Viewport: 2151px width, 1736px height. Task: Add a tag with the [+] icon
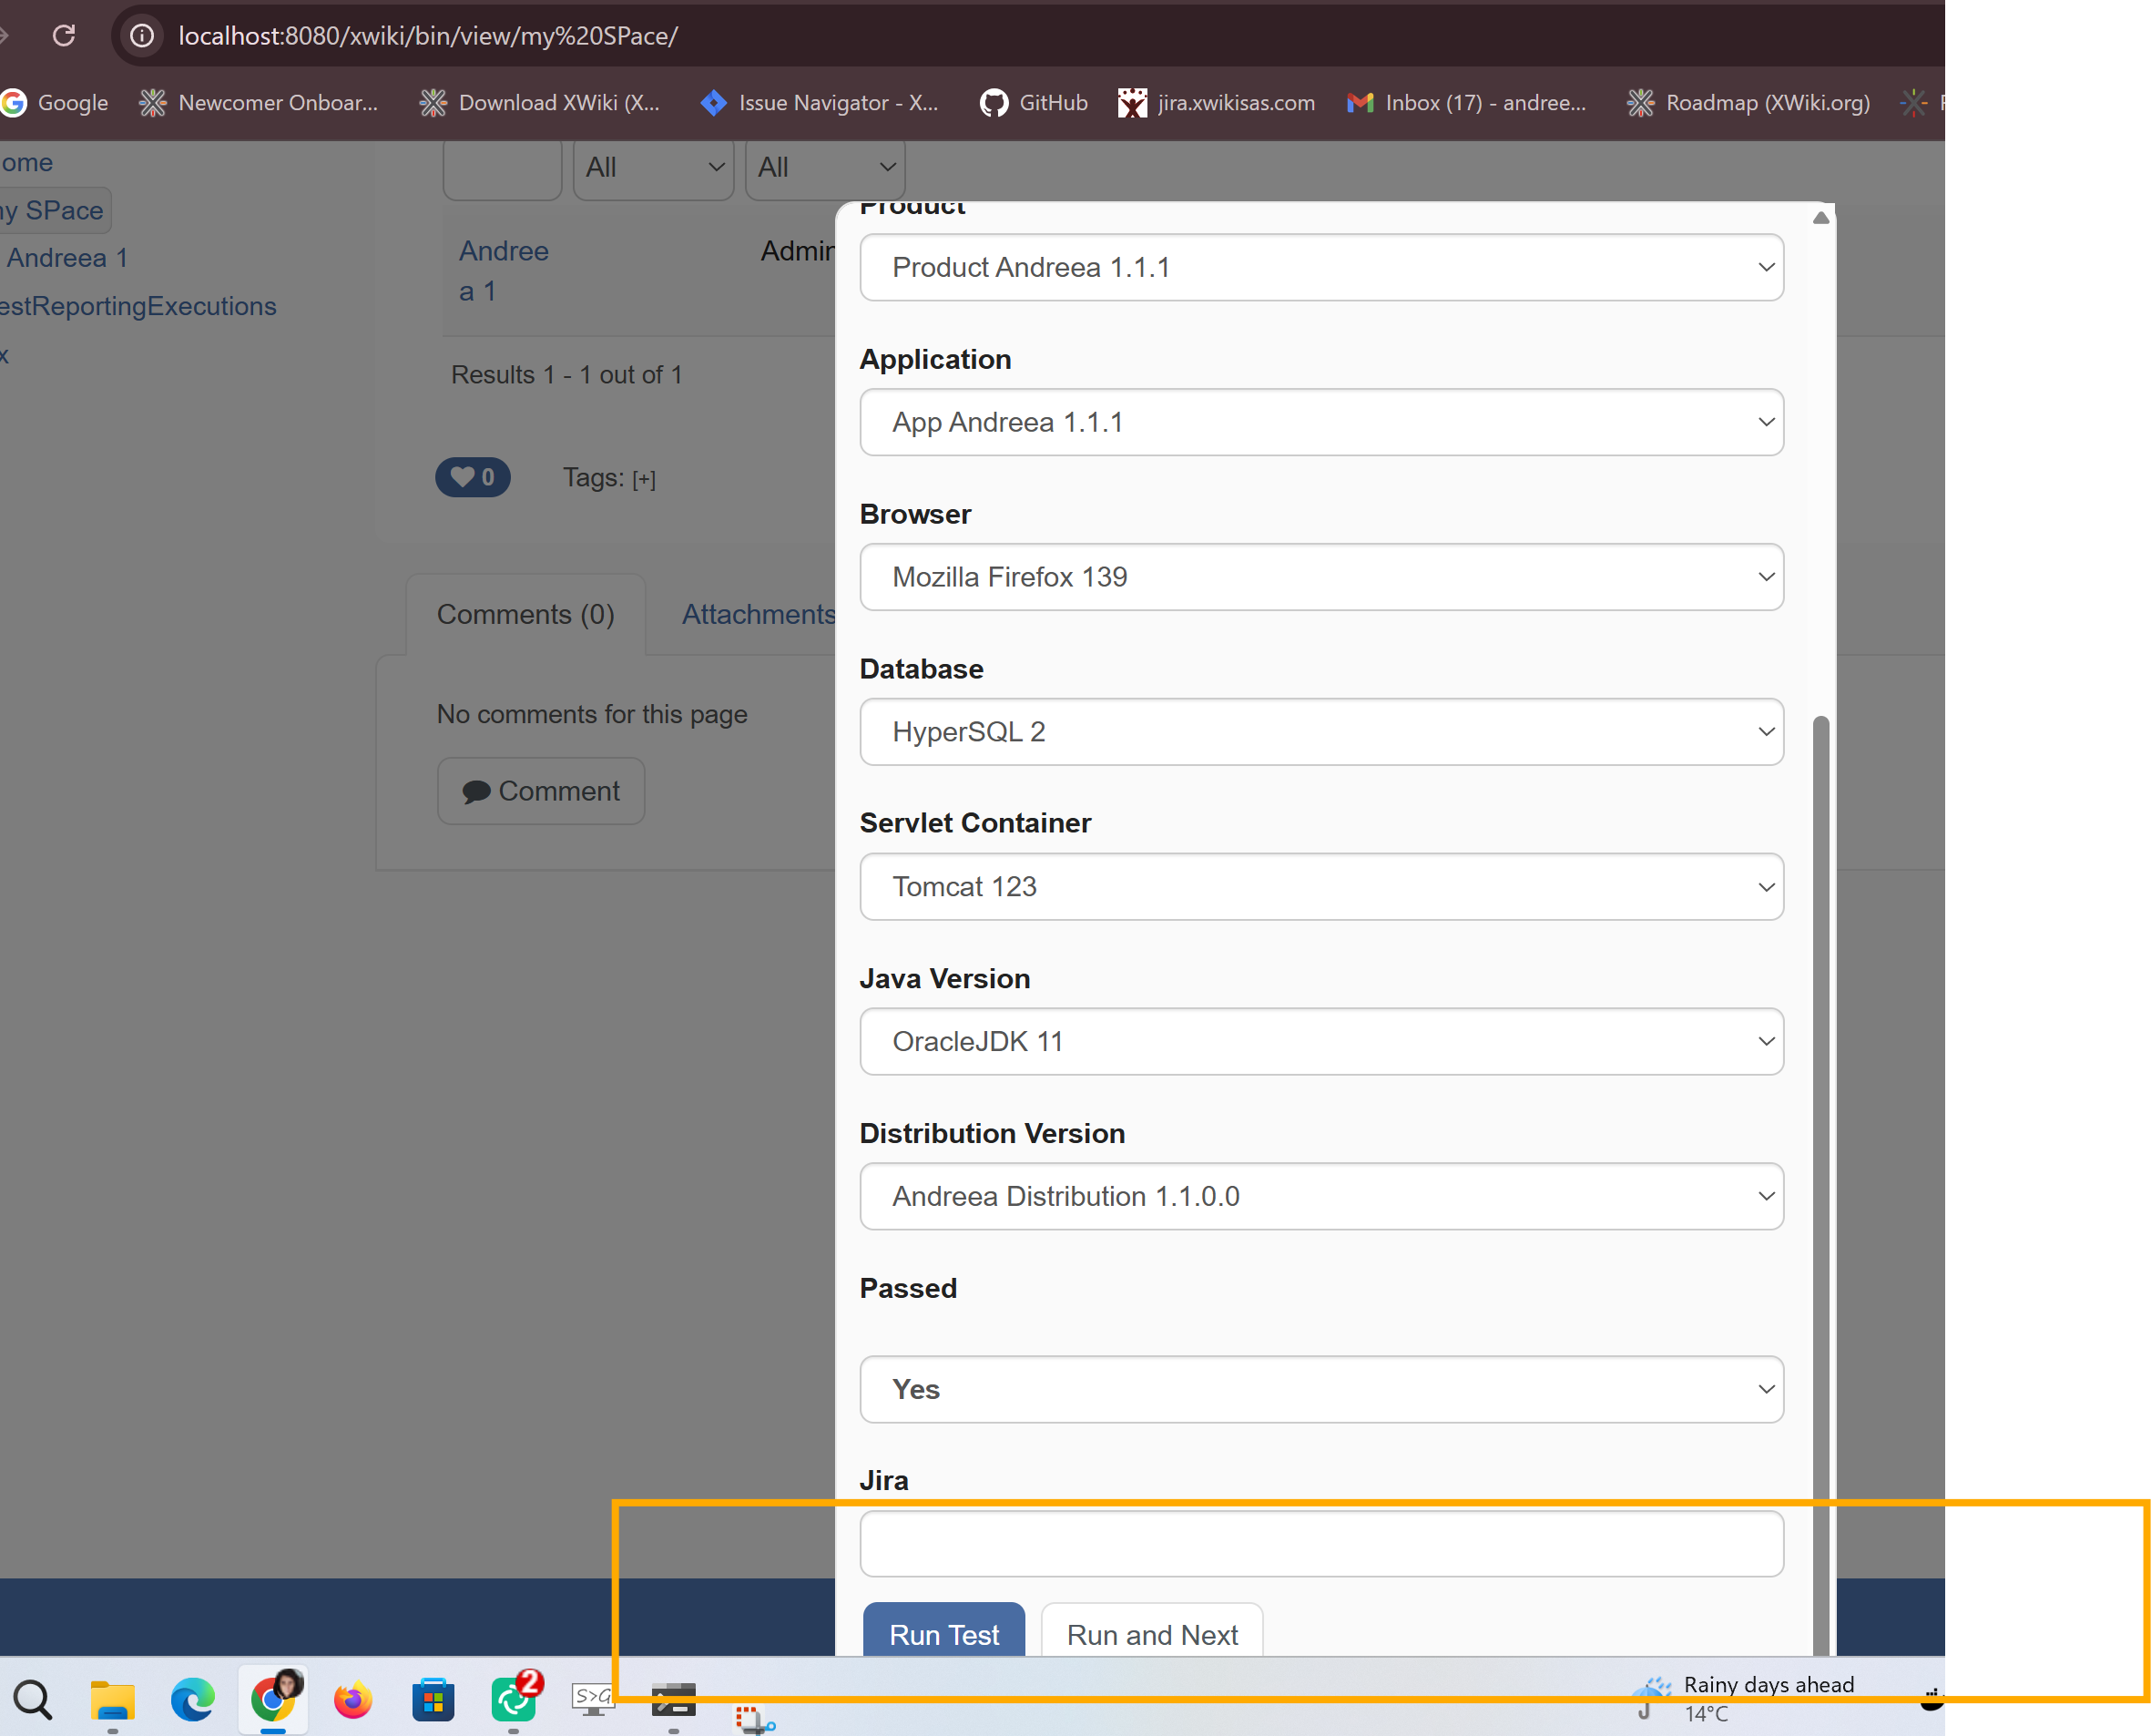[x=644, y=480]
